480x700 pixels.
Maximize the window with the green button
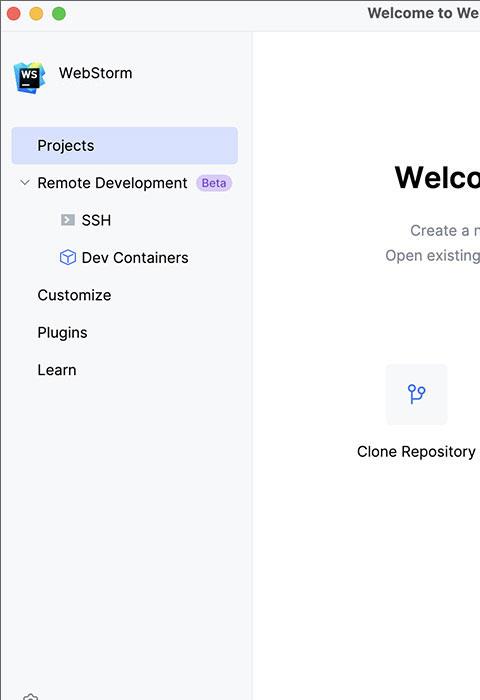click(59, 14)
